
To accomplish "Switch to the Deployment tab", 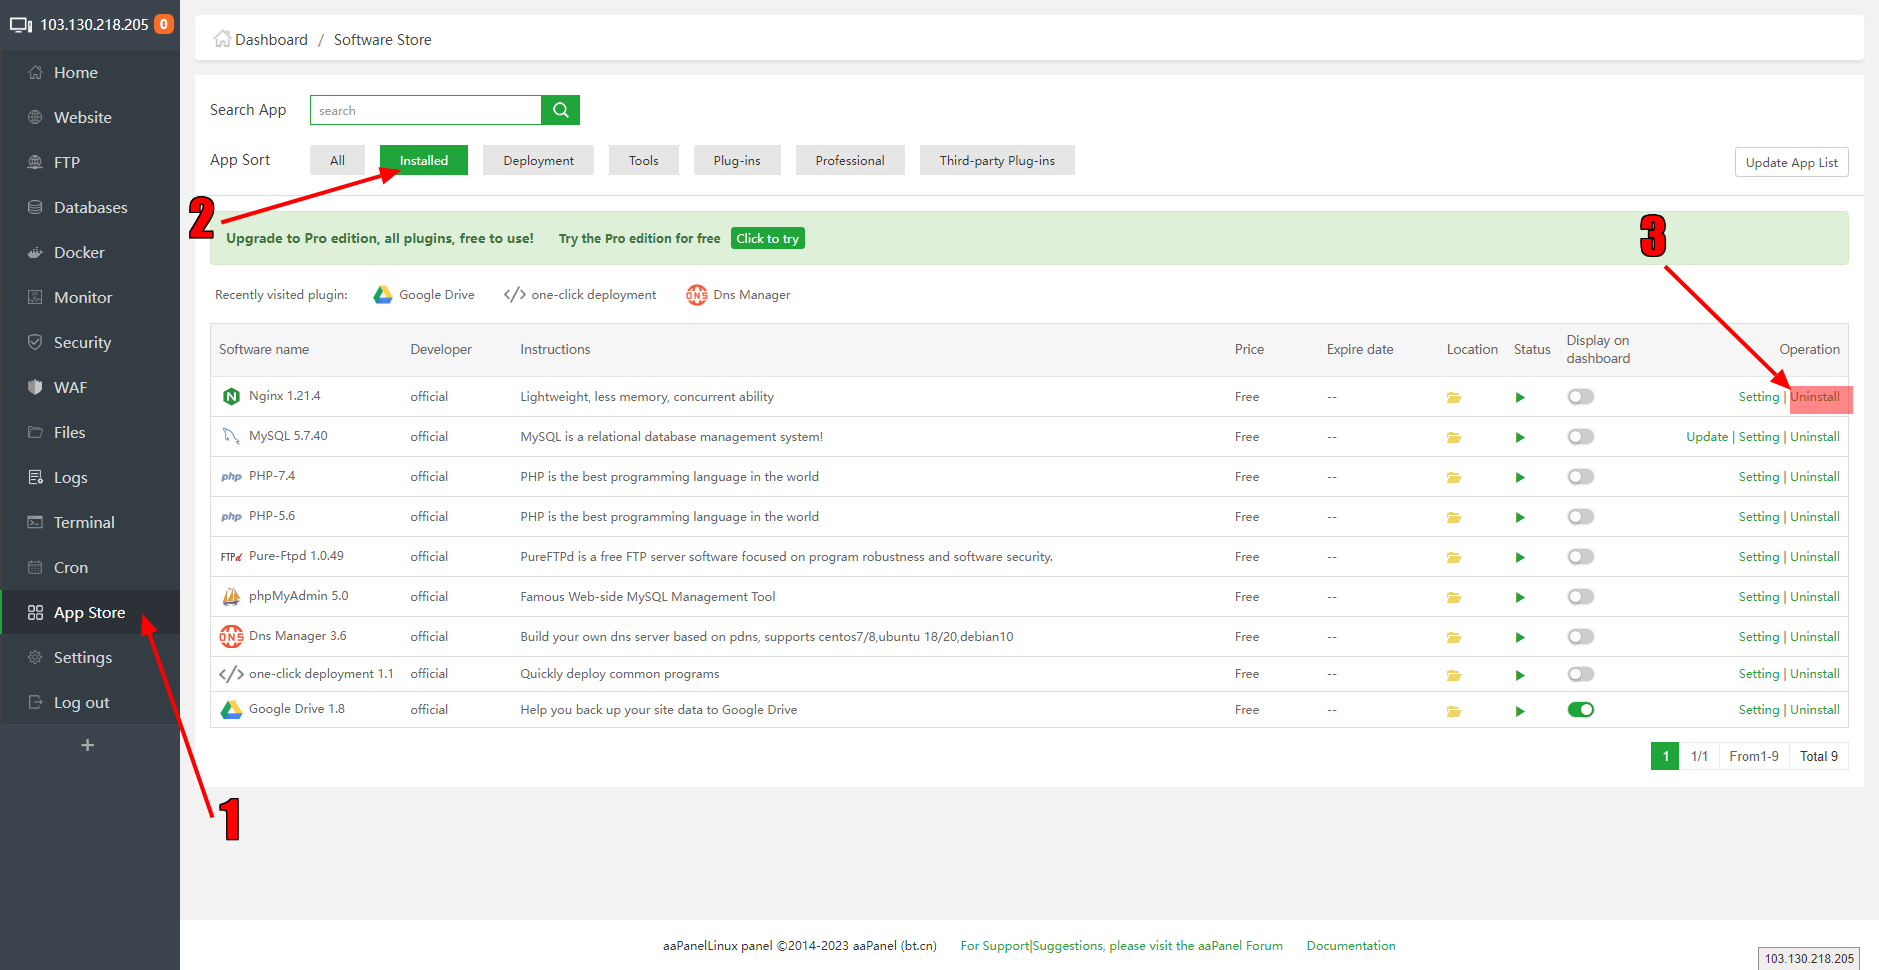I will pos(538,160).
